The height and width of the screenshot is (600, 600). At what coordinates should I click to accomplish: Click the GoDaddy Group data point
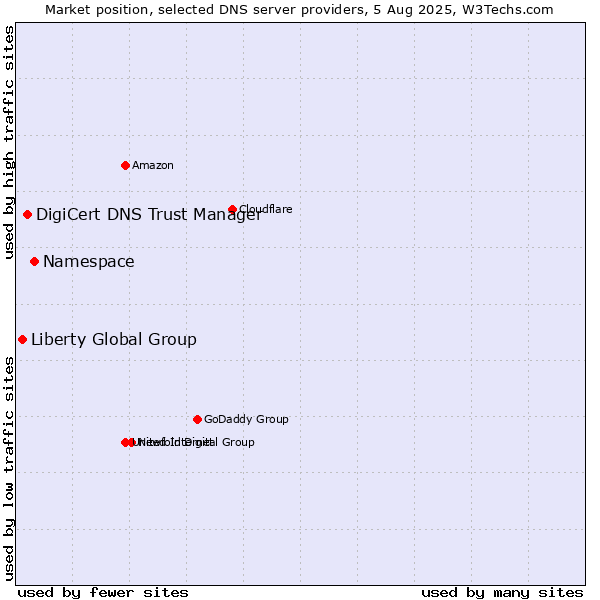point(197,420)
